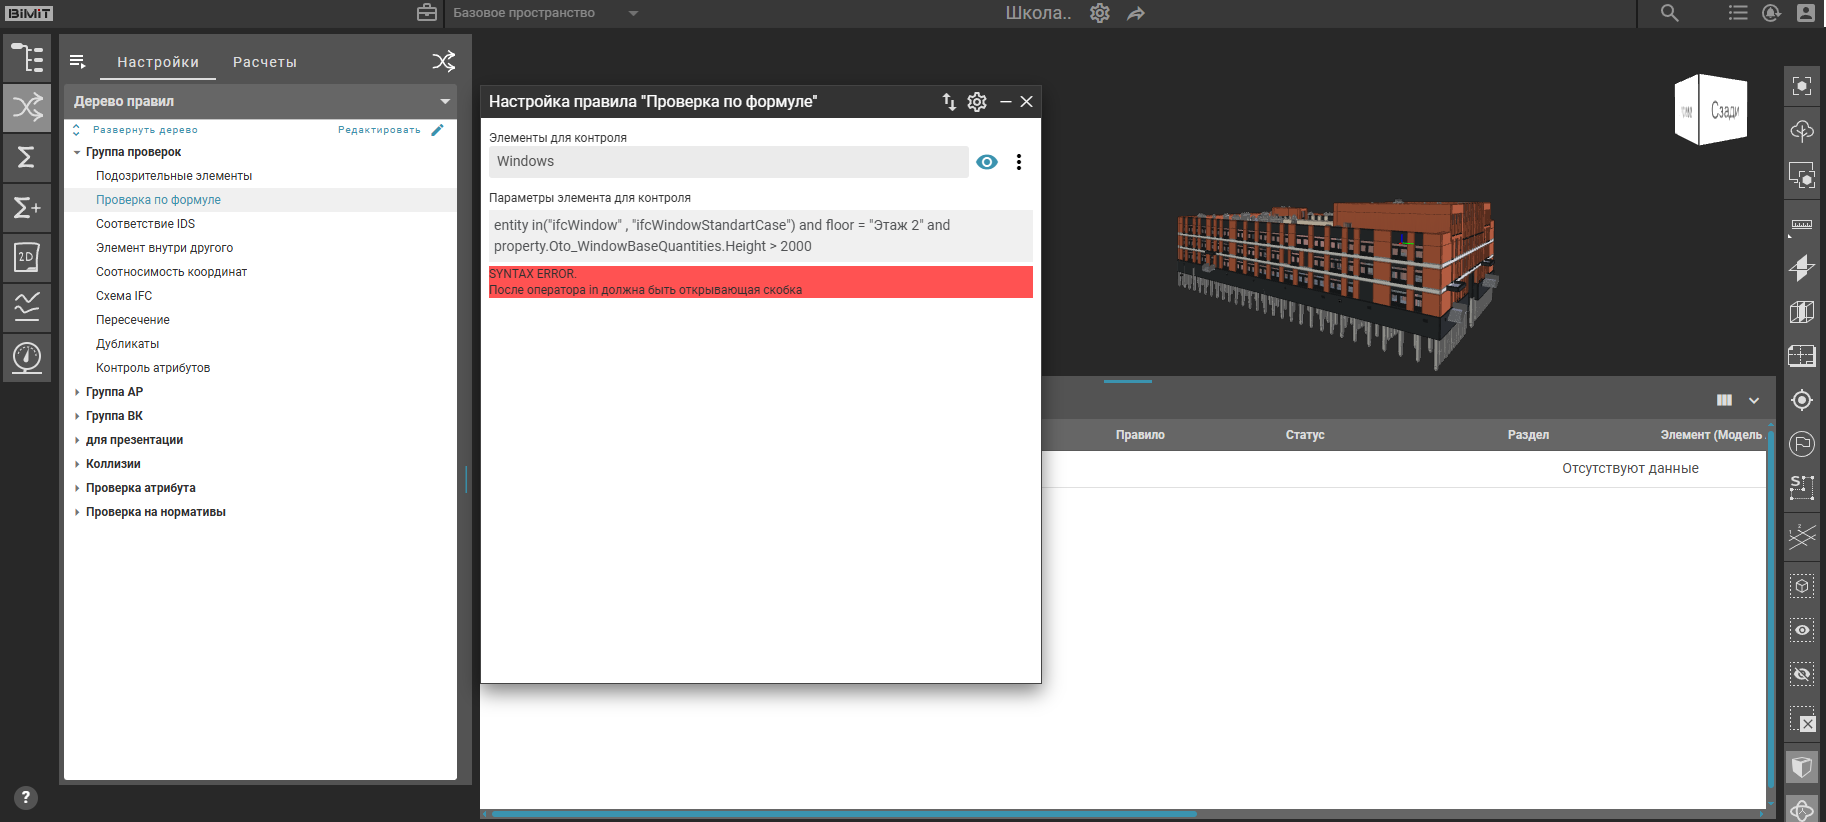Click the Редактировать link

click(380, 130)
